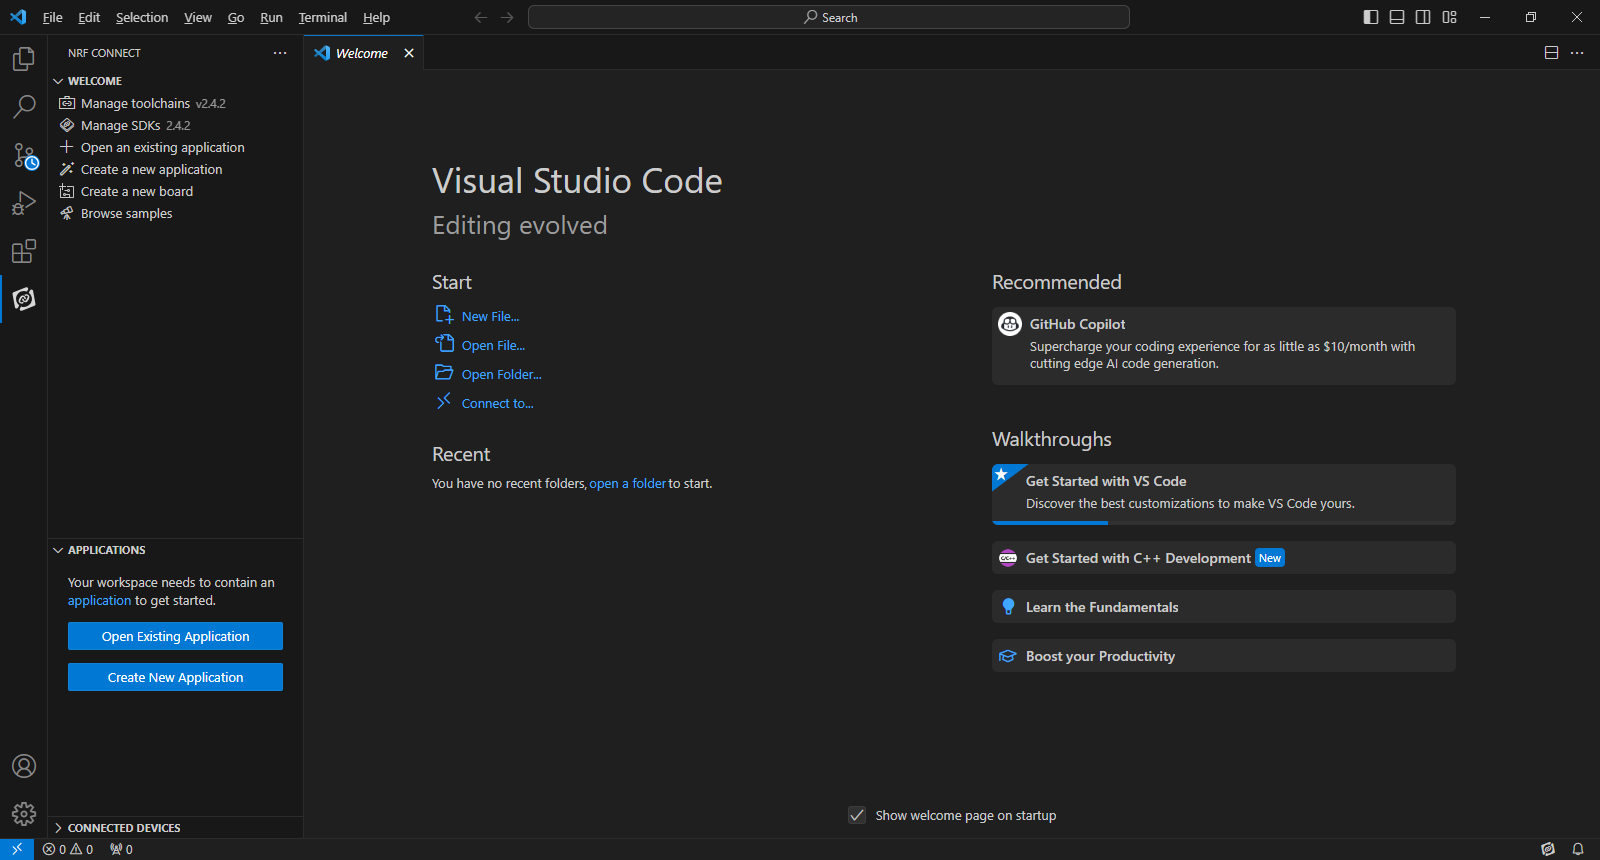
Task: Open the Source Control view
Action: [23, 155]
